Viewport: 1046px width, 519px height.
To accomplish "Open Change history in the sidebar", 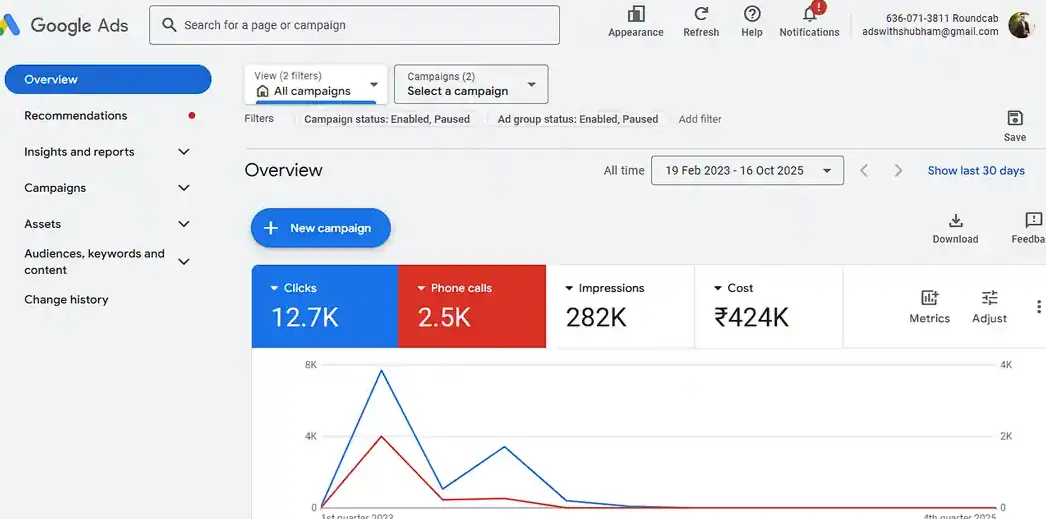I will click(x=66, y=300).
